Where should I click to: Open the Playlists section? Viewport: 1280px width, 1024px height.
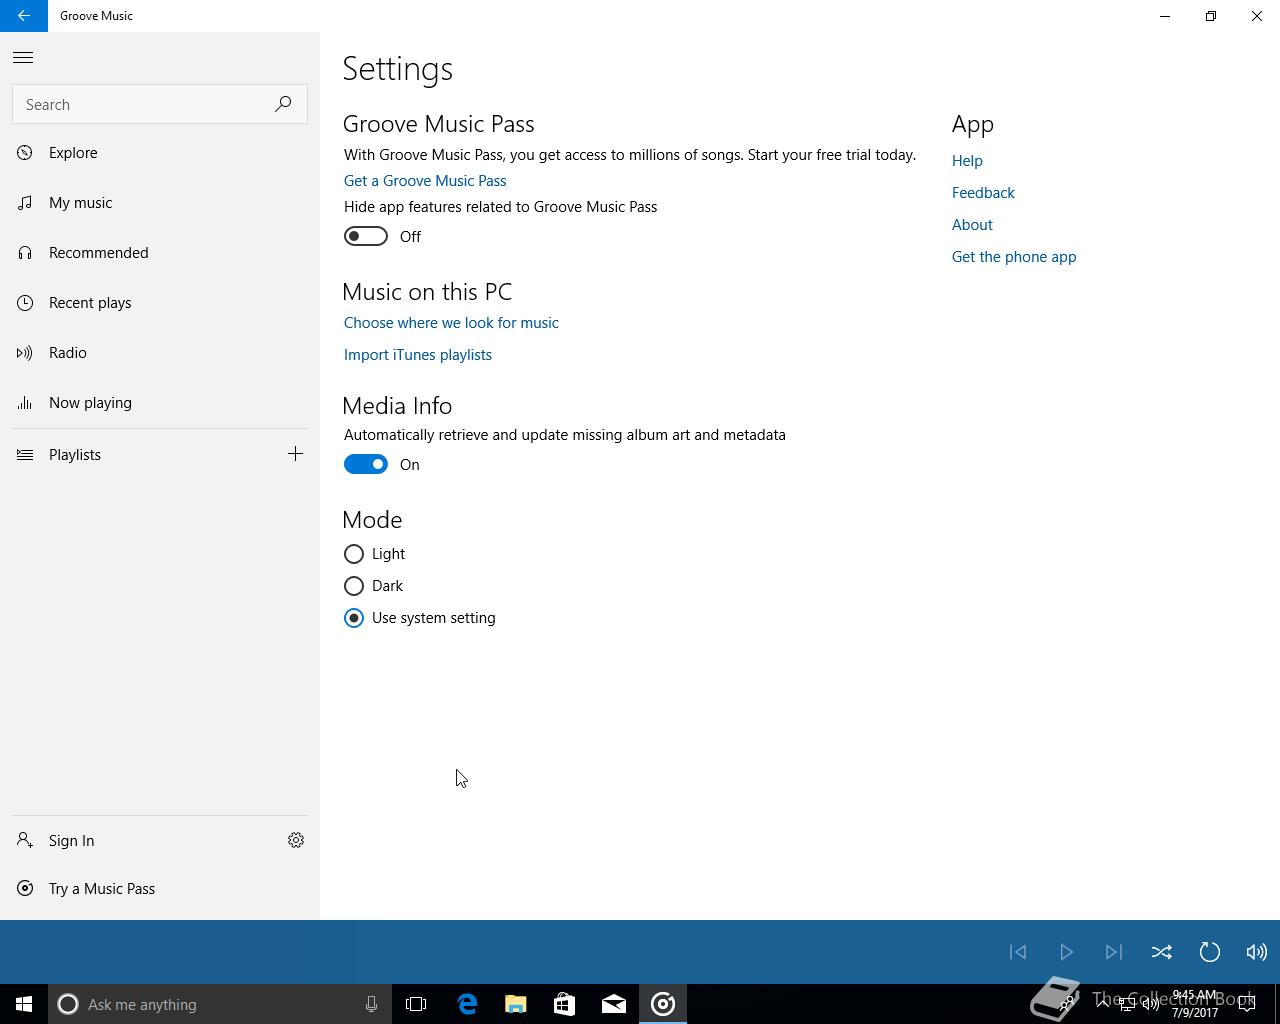135,455
